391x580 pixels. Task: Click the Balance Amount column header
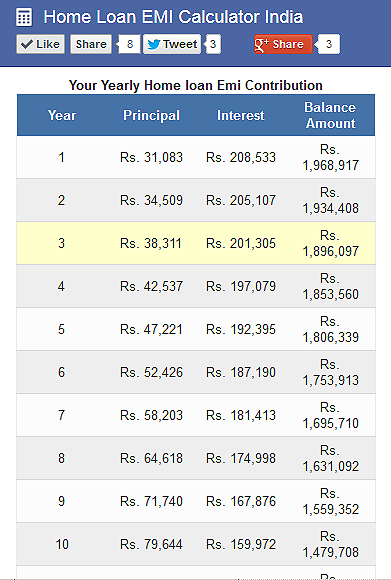click(330, 115)
